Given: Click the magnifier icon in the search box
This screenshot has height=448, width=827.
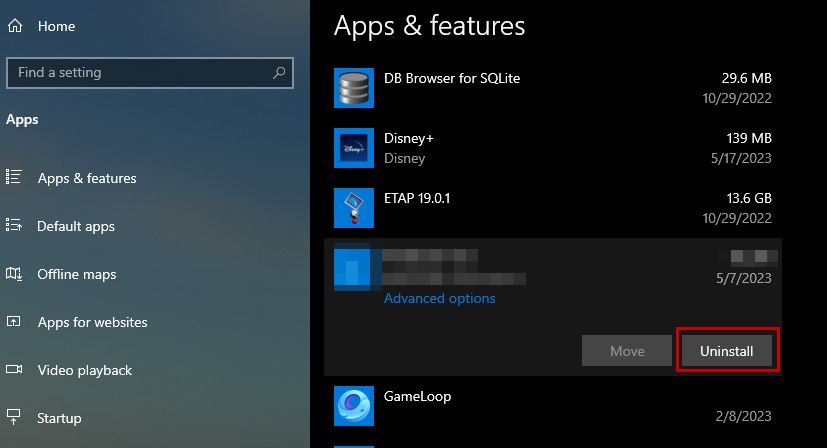Looking at the screenshot, I should [281, 73].
